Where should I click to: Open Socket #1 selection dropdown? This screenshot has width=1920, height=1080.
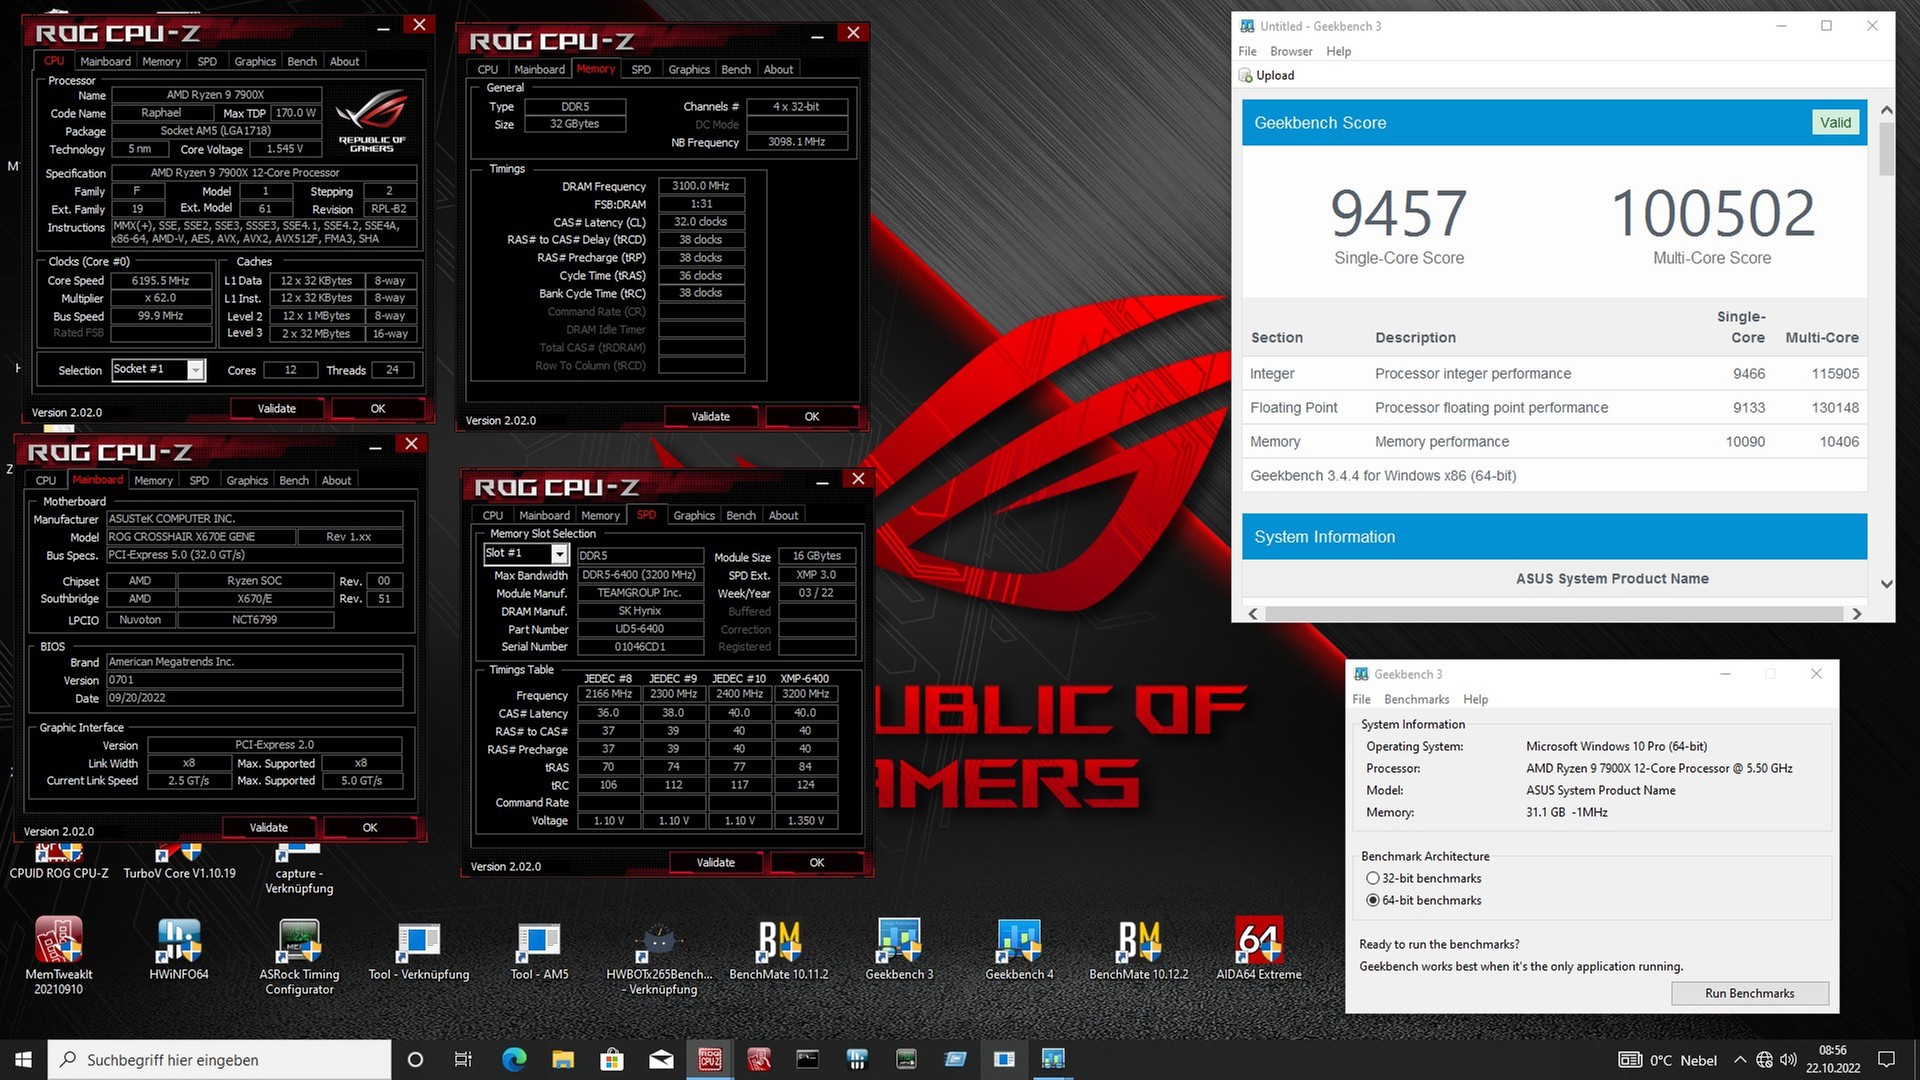click(196, 370)
